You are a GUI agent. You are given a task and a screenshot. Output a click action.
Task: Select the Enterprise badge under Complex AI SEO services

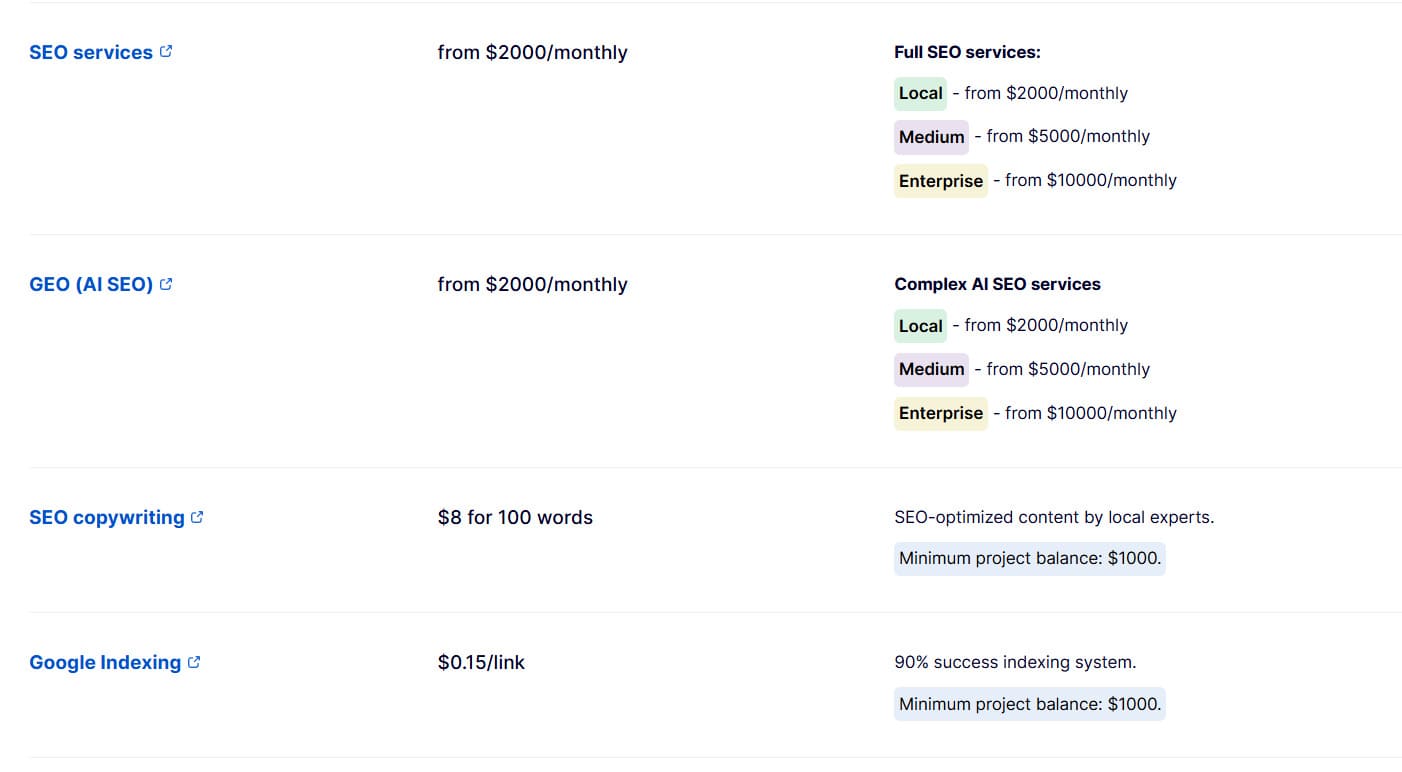point(940,413)
